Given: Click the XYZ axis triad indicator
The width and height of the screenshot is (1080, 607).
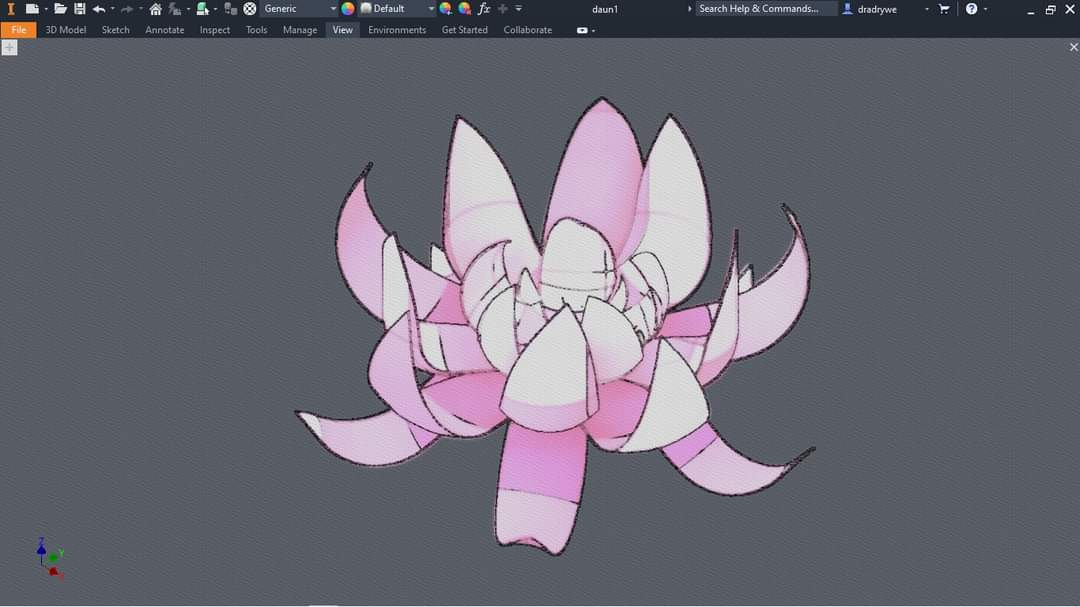Looking at the screenshot, I should [50, 559].
